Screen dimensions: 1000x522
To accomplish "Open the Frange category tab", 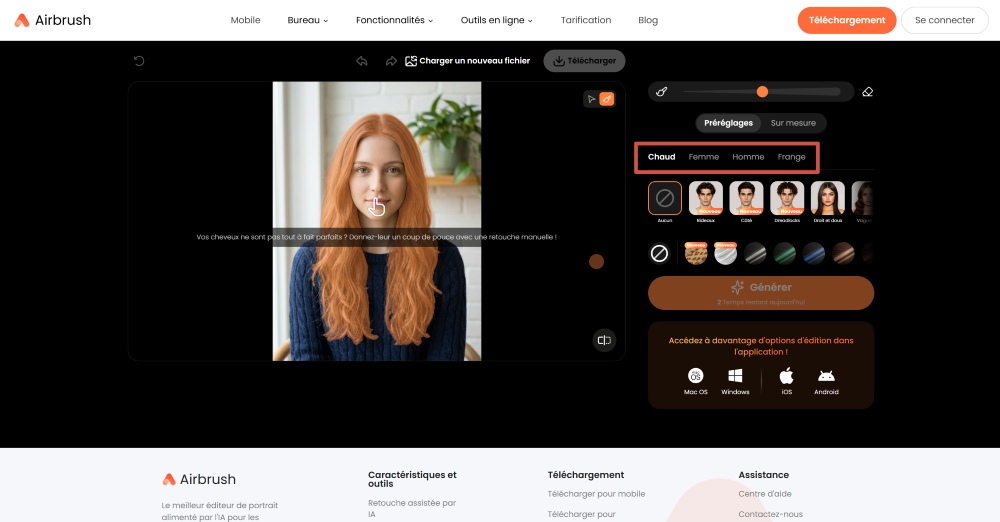I will pyautogui.click(x=791, y=157).
